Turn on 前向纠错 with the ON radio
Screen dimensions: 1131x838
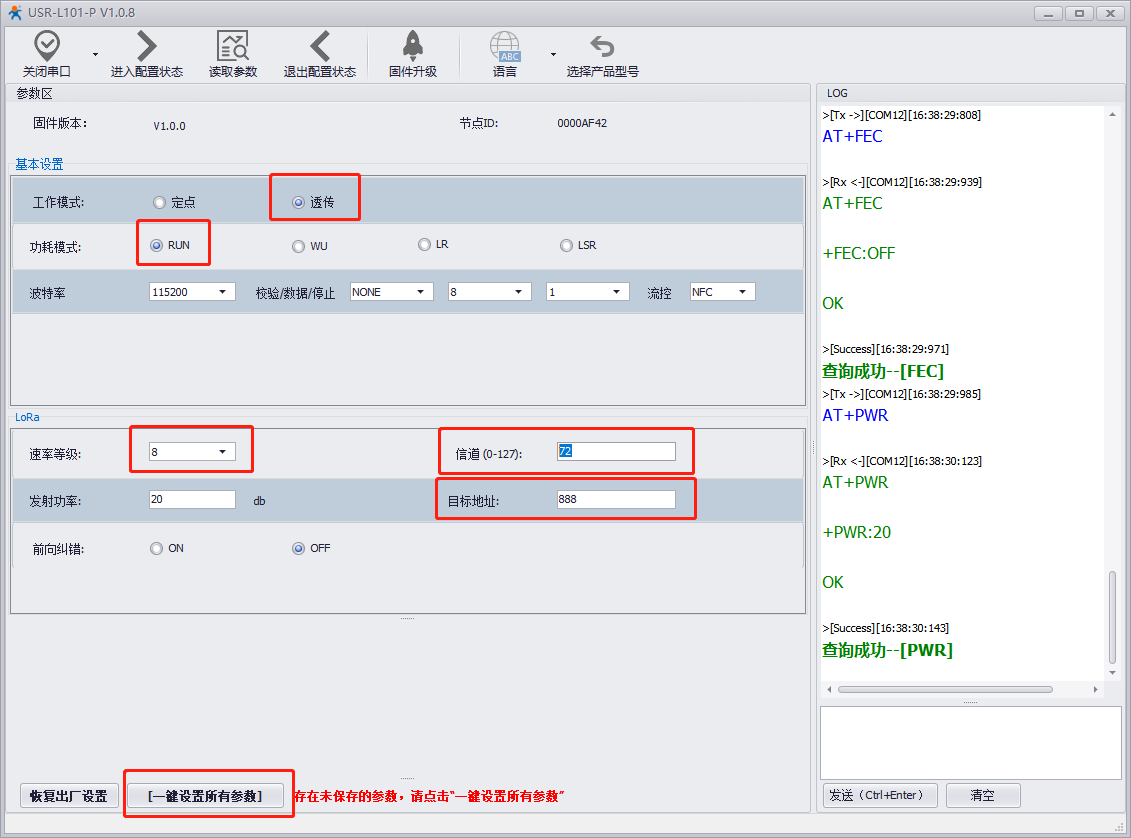[x=156, y=548]
